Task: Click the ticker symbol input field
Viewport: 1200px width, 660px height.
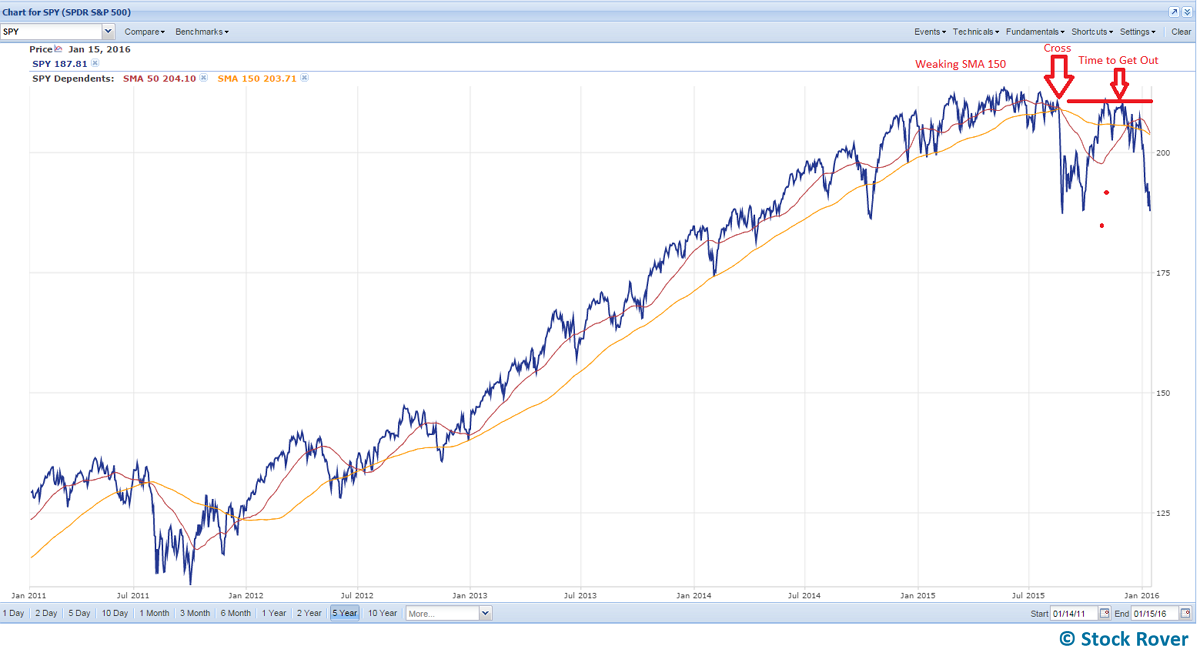Action: (x=51, y=32)
